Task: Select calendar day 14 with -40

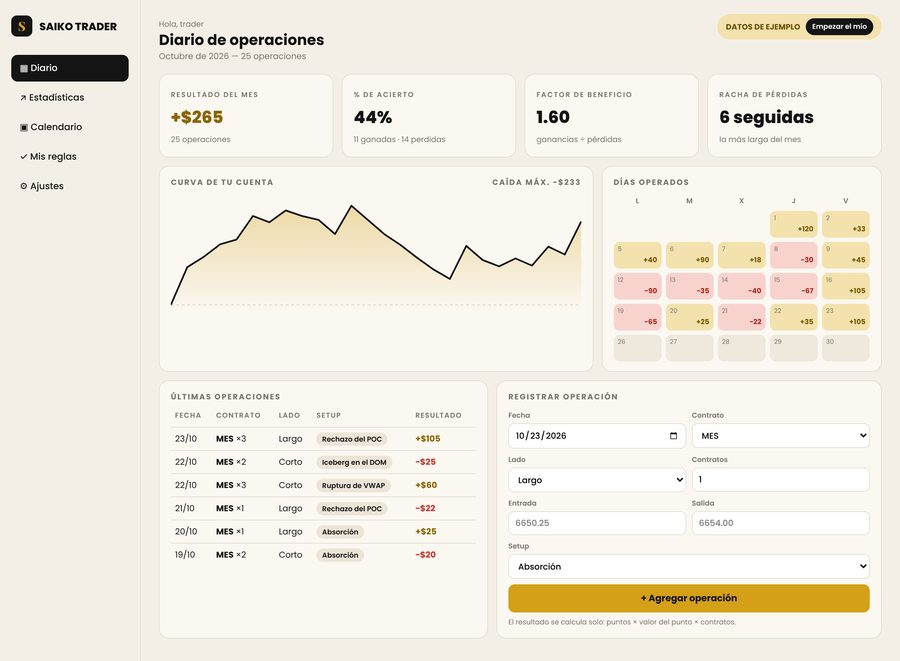Action: tap(742, 286)
